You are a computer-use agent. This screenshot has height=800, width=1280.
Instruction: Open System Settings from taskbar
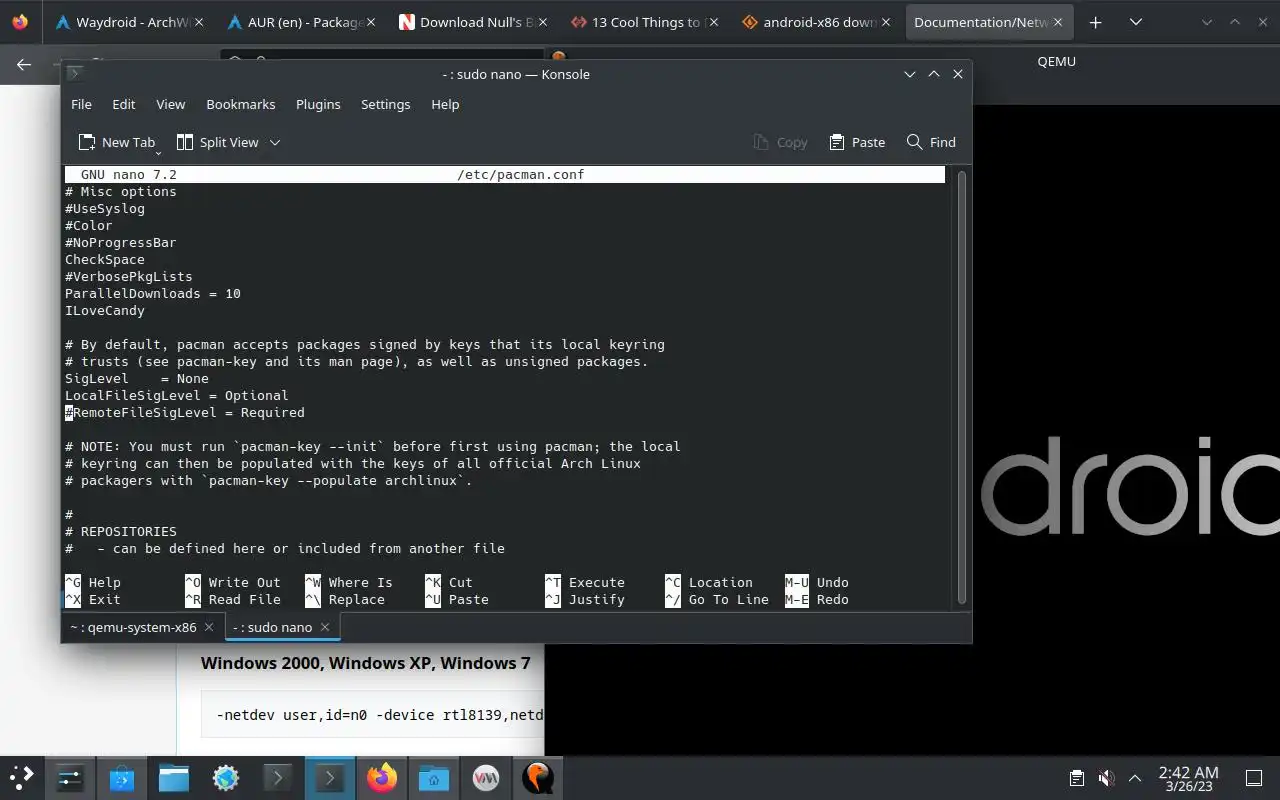[x=70, y=778]
